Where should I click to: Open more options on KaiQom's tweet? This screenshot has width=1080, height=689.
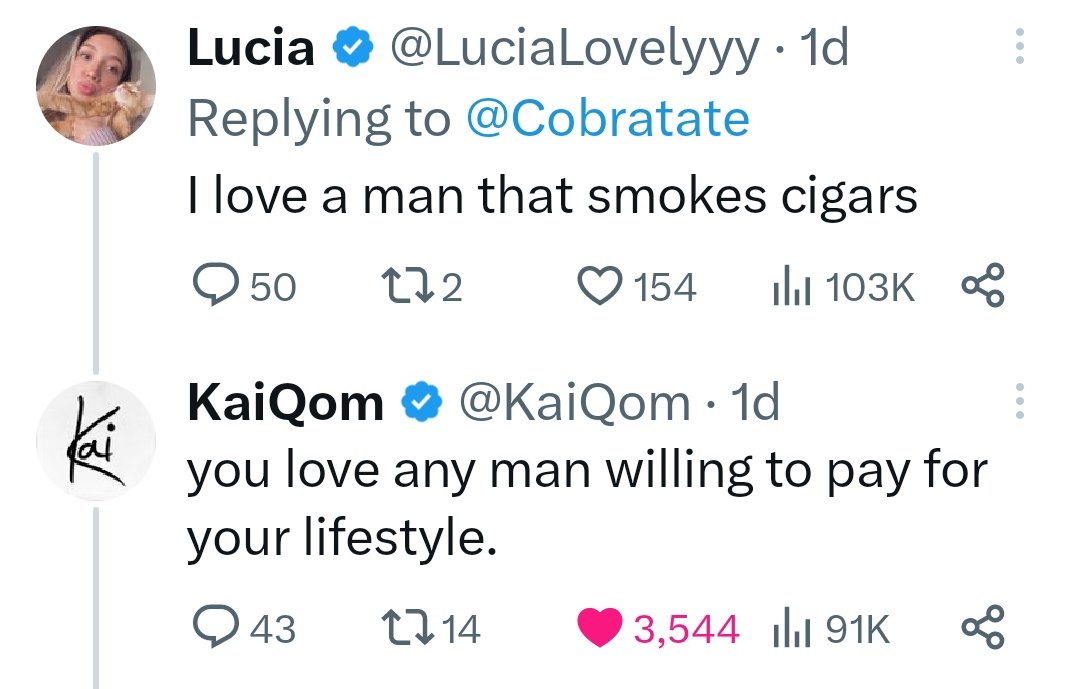(1020, 401)
